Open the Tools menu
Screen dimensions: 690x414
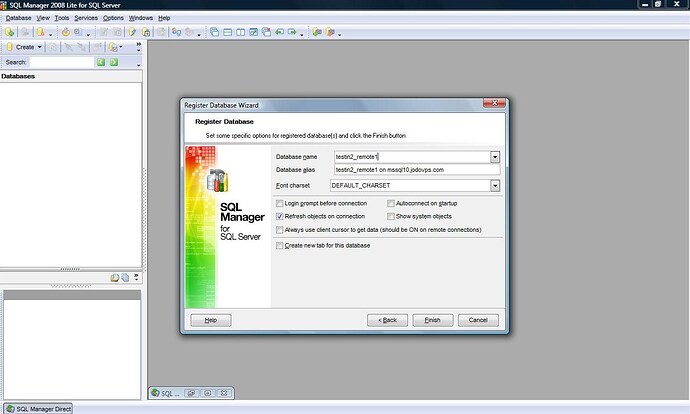[x=62, y=18]
